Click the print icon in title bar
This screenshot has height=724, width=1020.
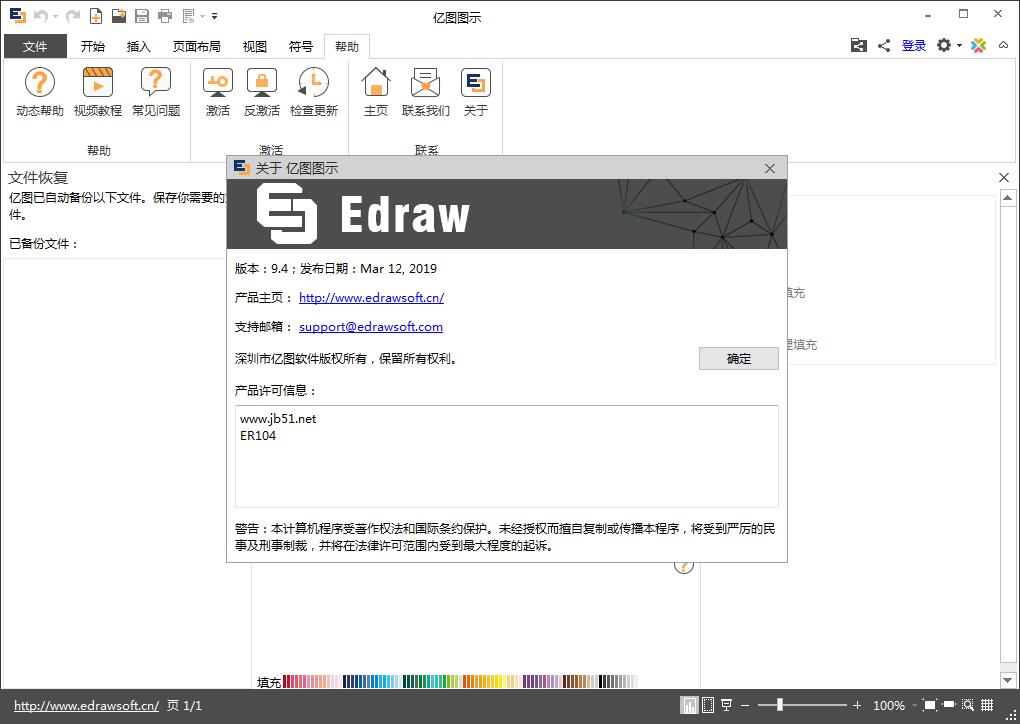165,16
